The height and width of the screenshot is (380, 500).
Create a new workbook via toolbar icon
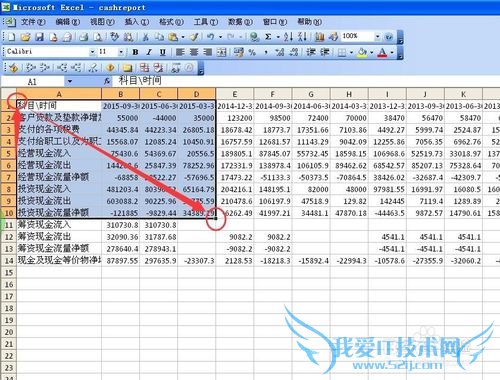(11, 37)
